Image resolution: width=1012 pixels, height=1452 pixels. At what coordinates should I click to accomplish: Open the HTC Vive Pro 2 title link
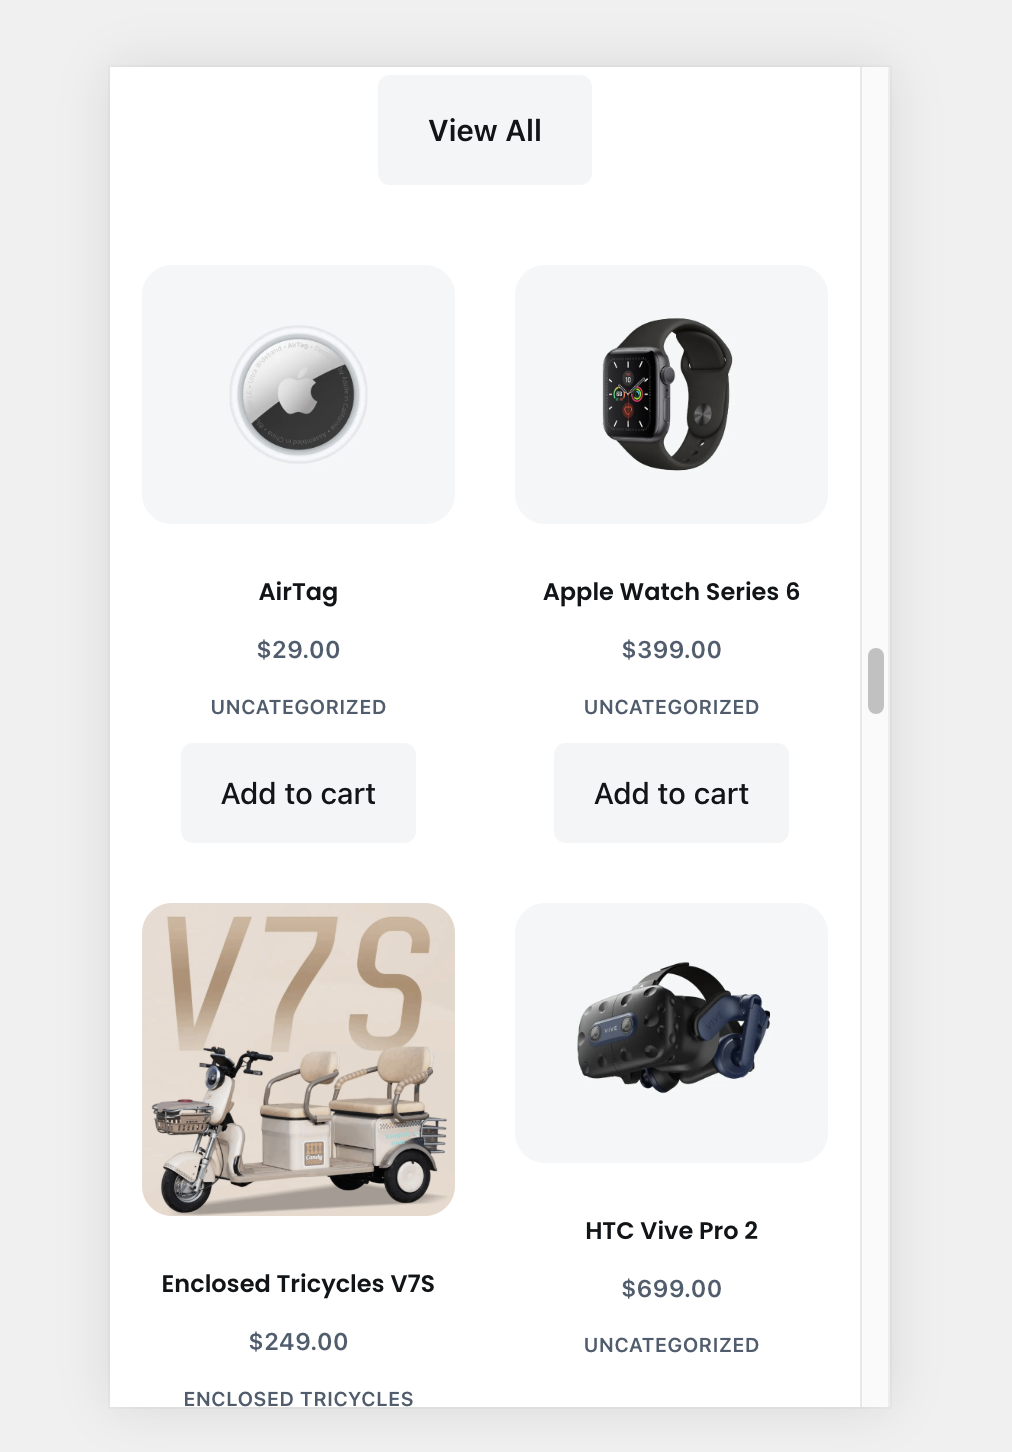pyautogui.click(x=671, y=1230)
